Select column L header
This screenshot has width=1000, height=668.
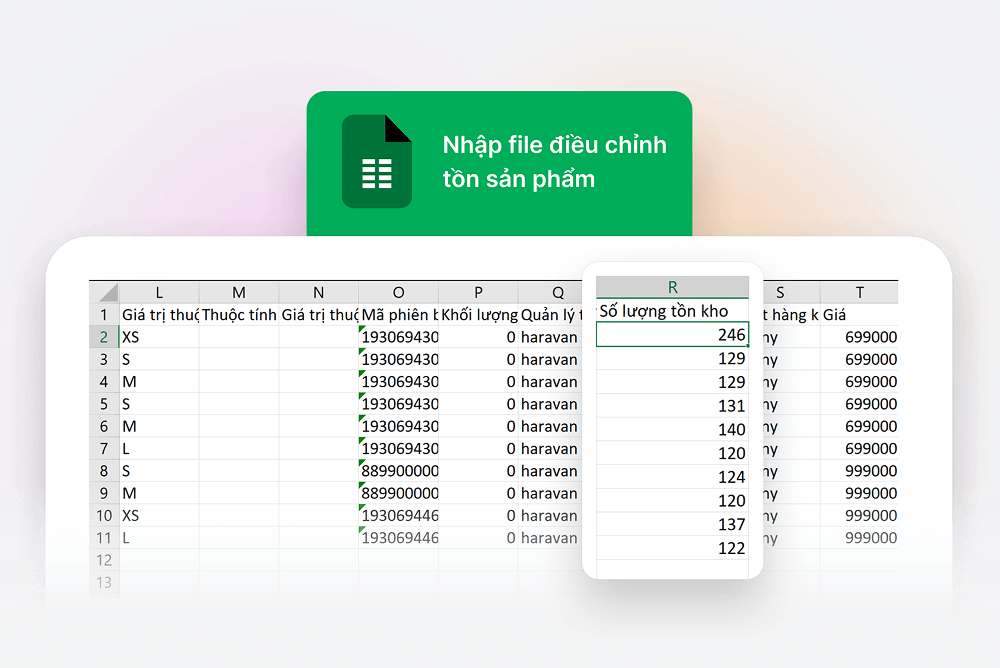pos(159,292)
